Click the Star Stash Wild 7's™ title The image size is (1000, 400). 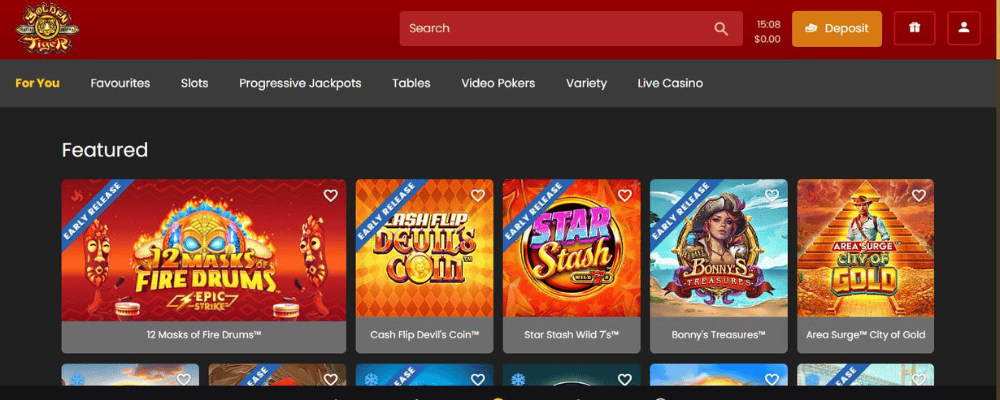[x=571, y=334]
